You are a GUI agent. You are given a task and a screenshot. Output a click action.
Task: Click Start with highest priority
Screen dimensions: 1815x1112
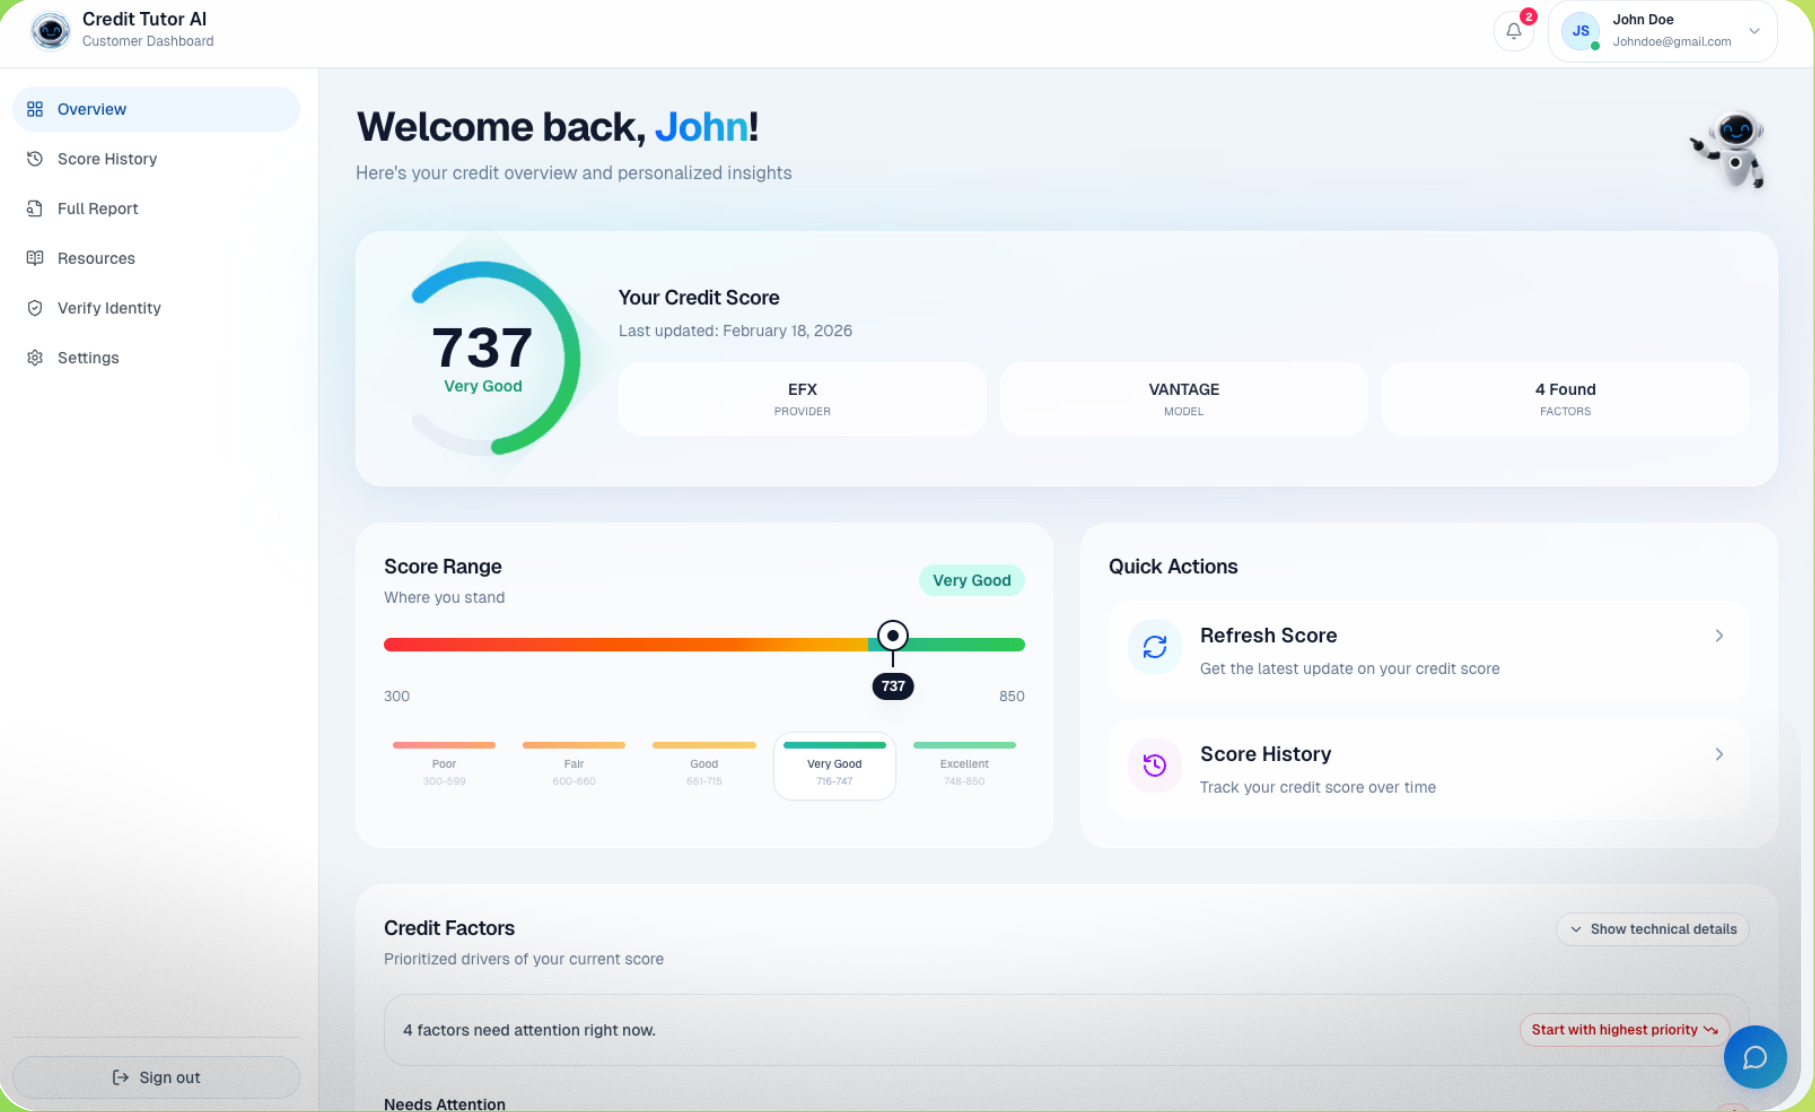pos(1623,1030)
